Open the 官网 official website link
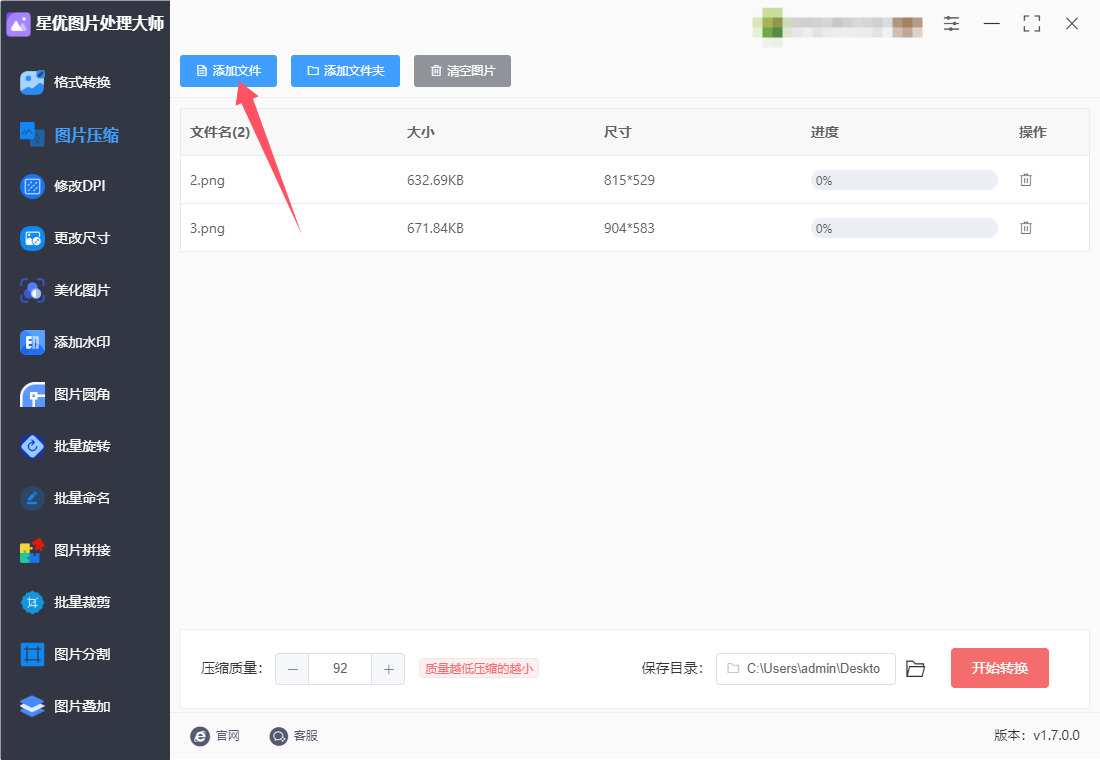1100x760 pixels. [215, 735]
